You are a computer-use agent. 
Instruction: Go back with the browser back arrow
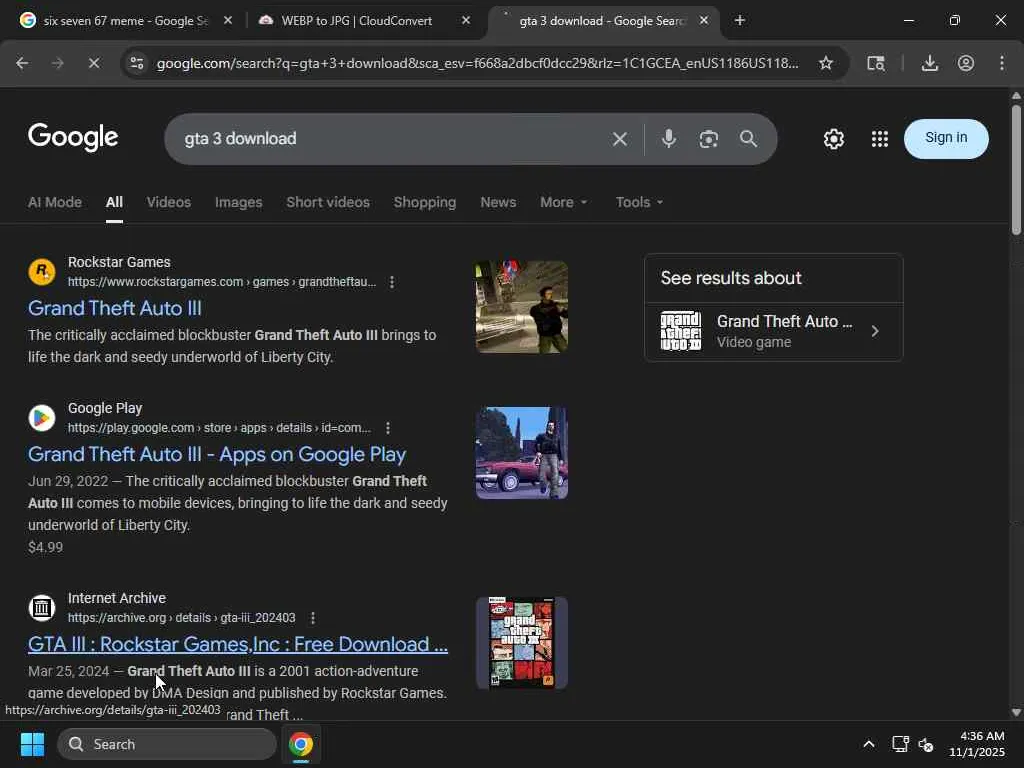22,63
